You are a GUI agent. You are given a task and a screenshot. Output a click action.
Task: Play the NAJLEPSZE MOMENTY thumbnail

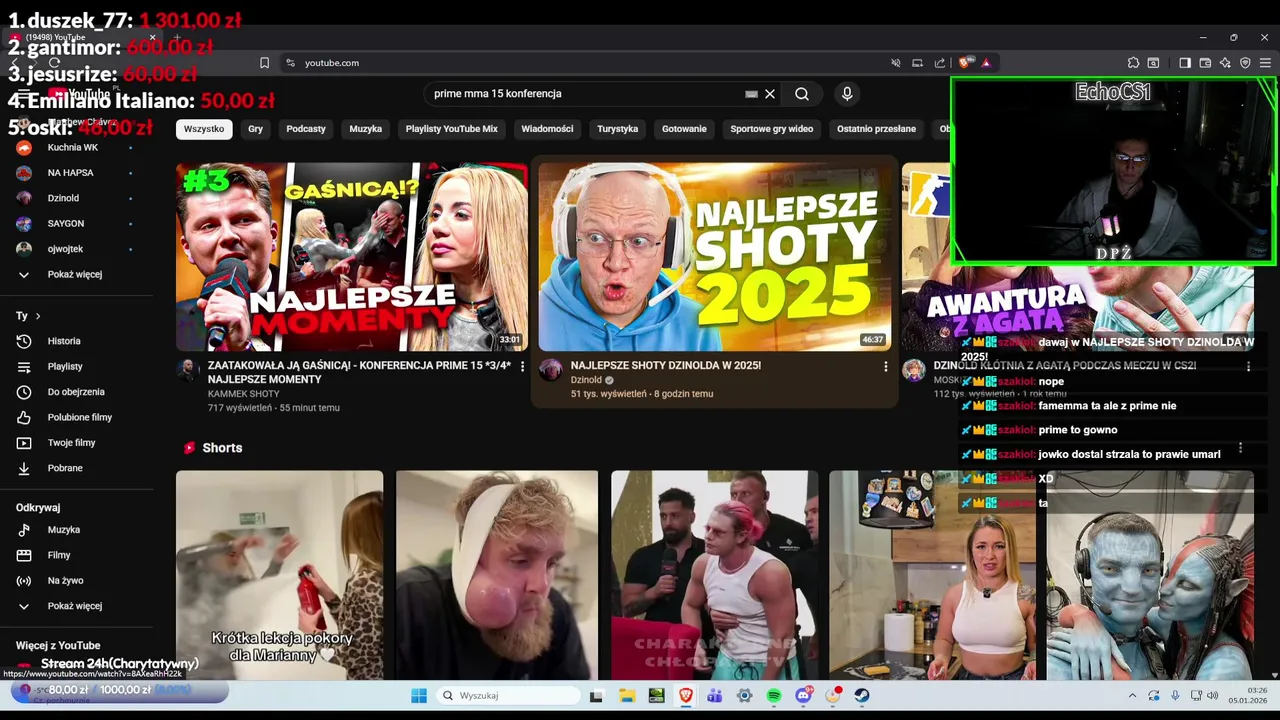pos(352,257)
